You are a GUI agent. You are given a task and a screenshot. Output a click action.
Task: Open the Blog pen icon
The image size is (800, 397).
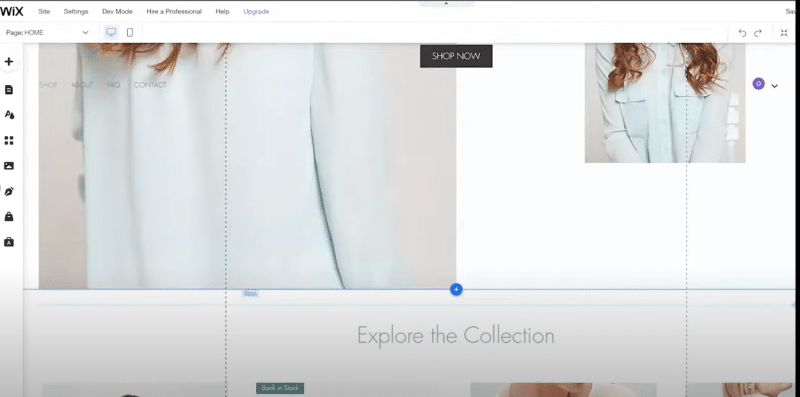(x=9, y=191)
